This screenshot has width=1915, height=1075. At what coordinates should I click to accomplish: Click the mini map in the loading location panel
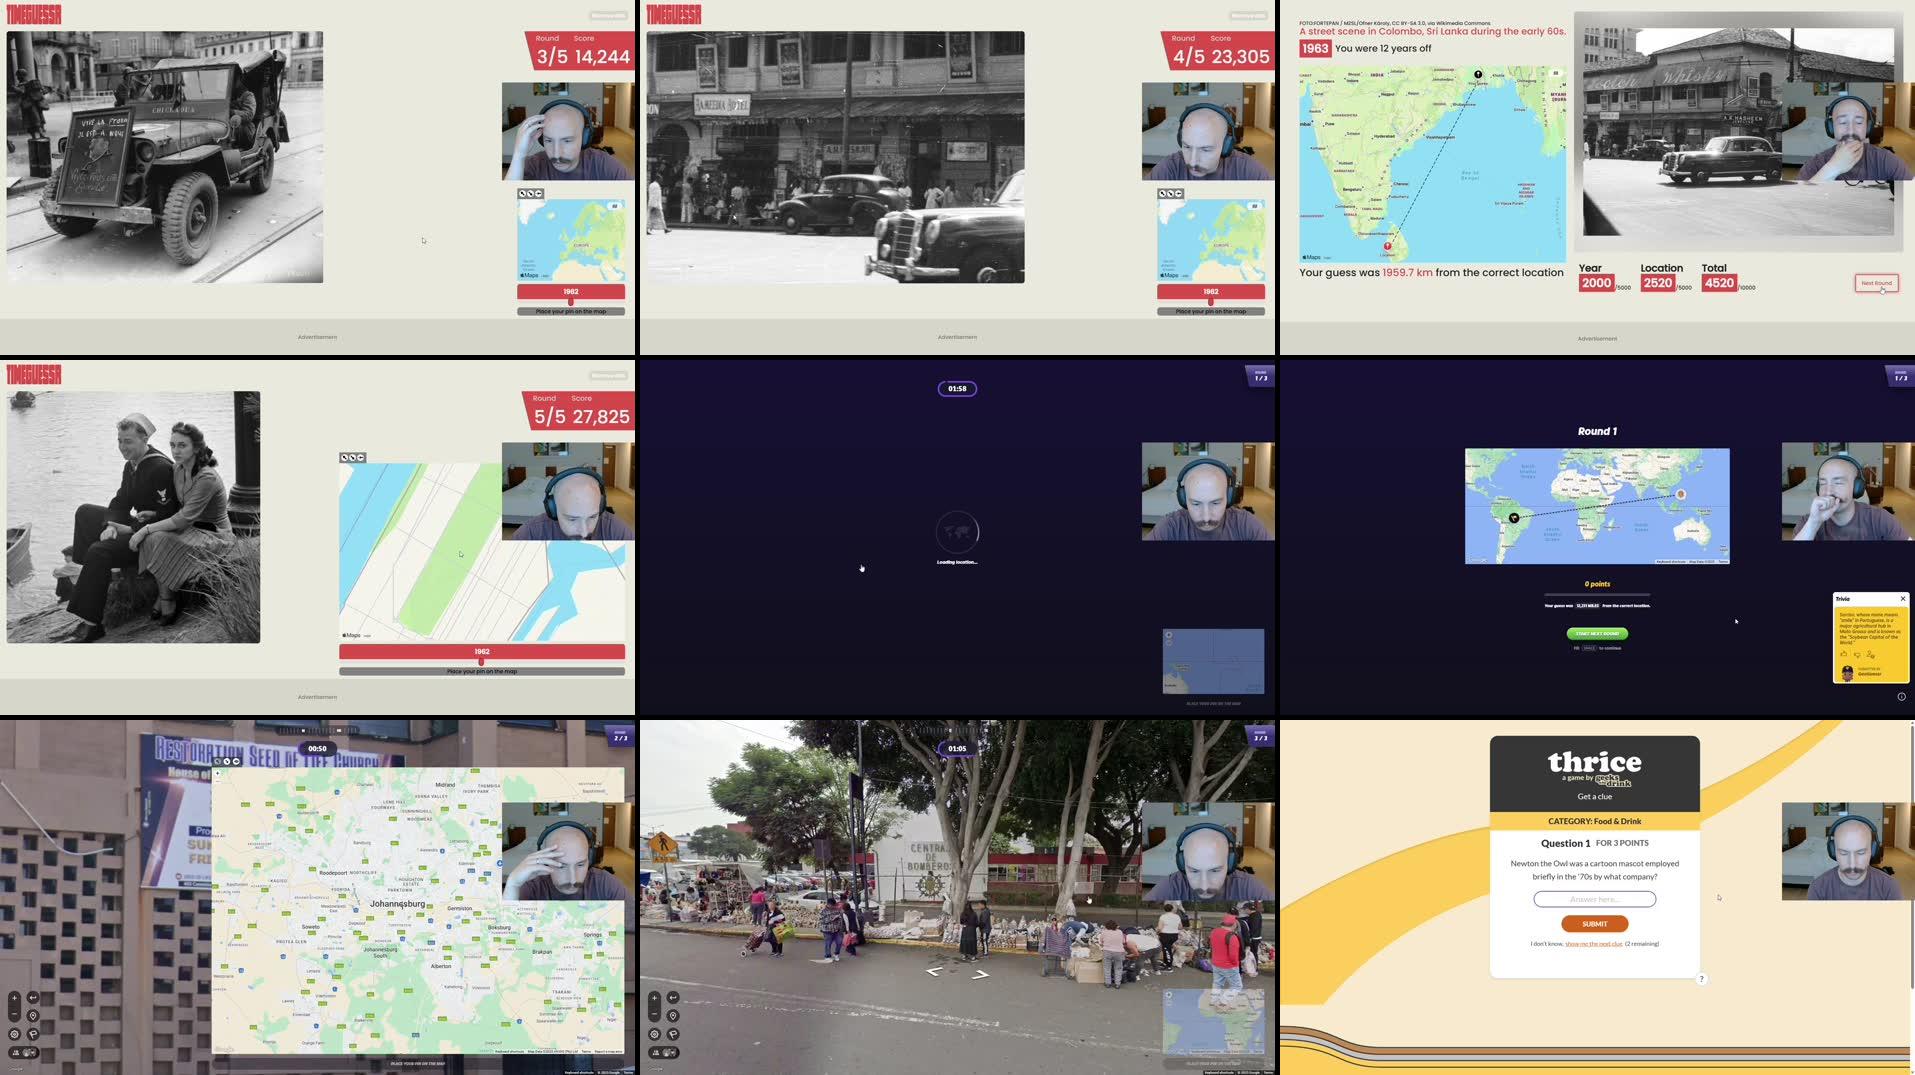pos(1213,662)
